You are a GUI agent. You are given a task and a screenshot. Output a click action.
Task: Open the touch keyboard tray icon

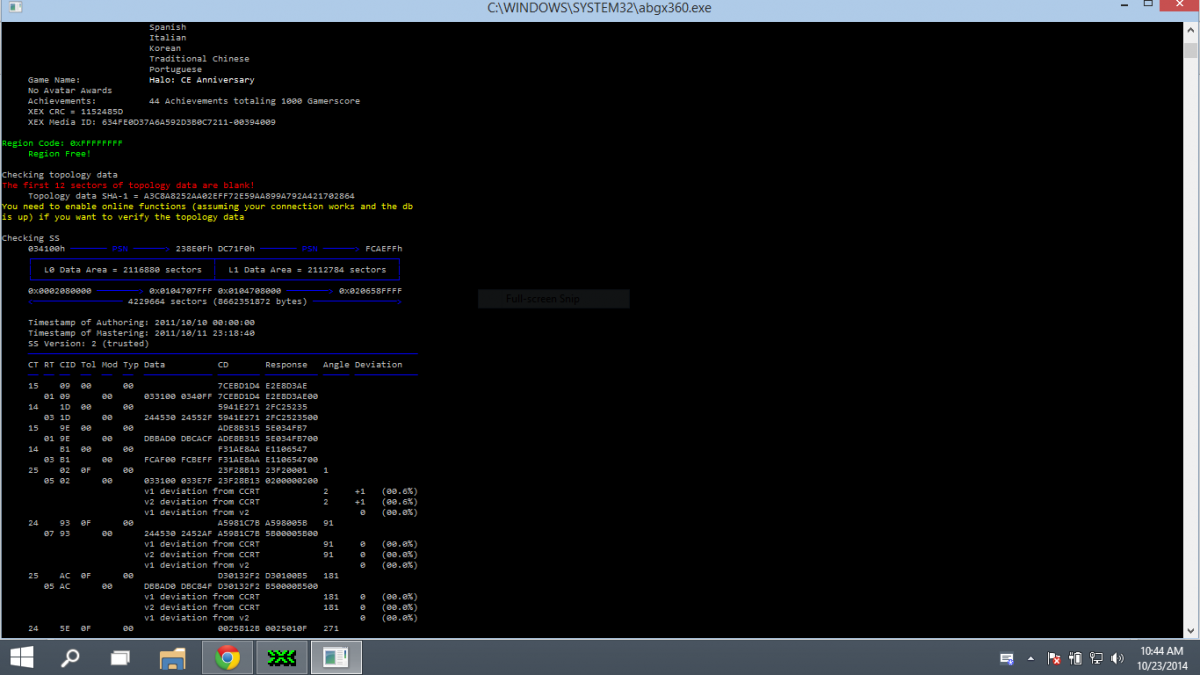click(1008, 658)
